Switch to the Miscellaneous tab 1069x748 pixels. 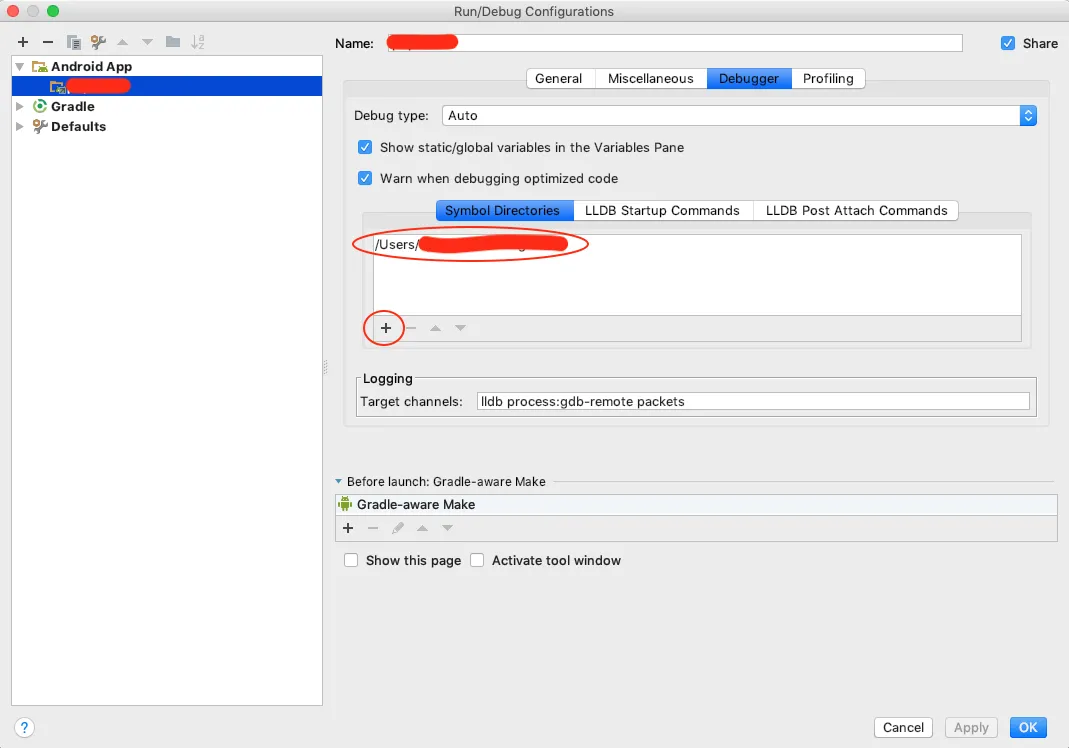(650, 78)
